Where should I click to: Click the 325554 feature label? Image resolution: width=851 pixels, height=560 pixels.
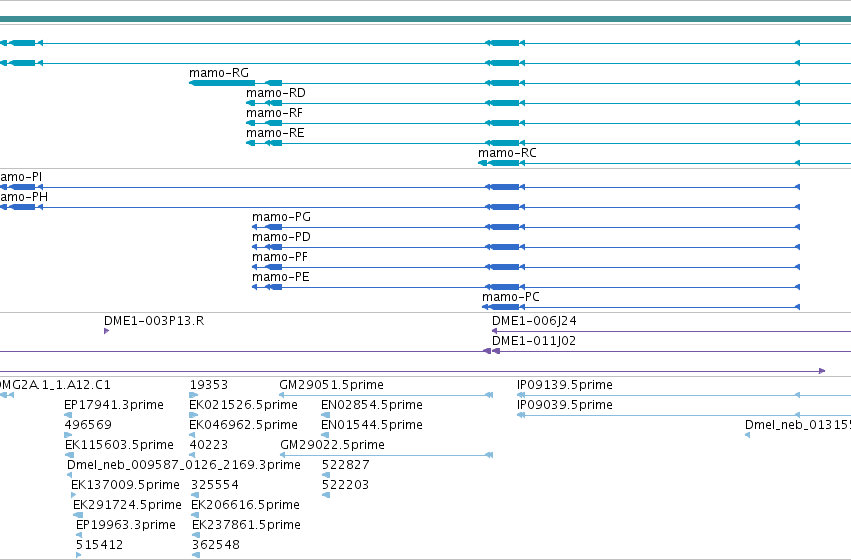pyautogui.click(x=215, y=485)
